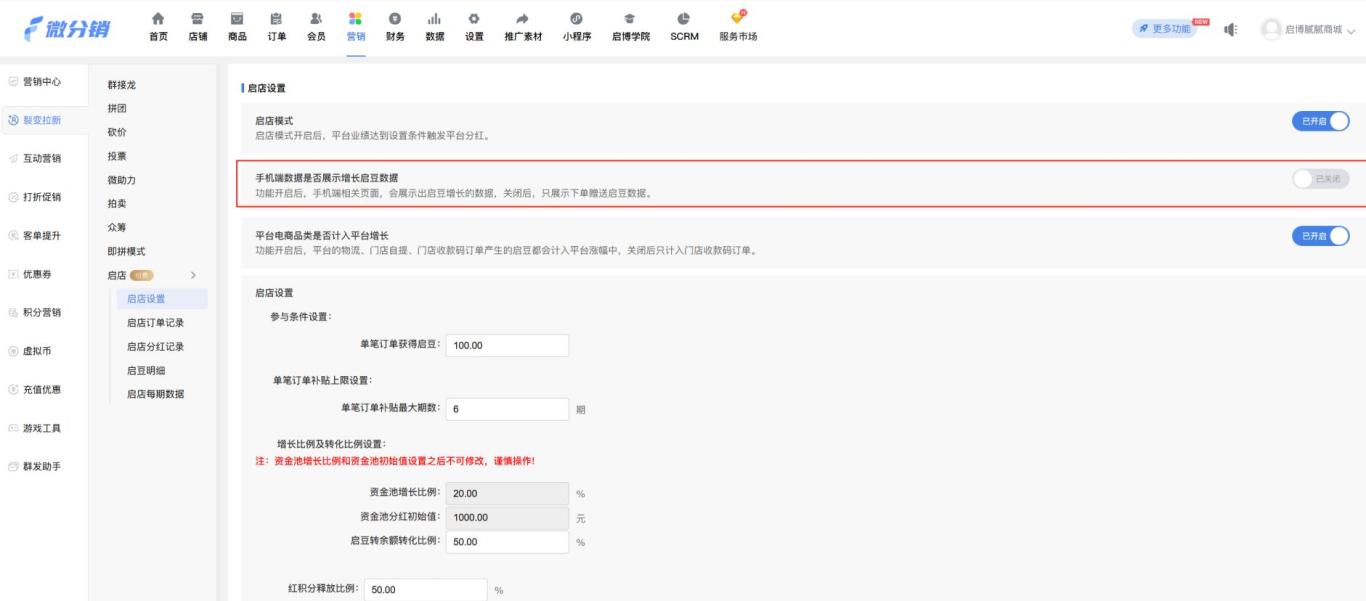Open the 启博学院 academy icon
The width and height of the screenshot is (1366, 601).
[x=631, y=18]
